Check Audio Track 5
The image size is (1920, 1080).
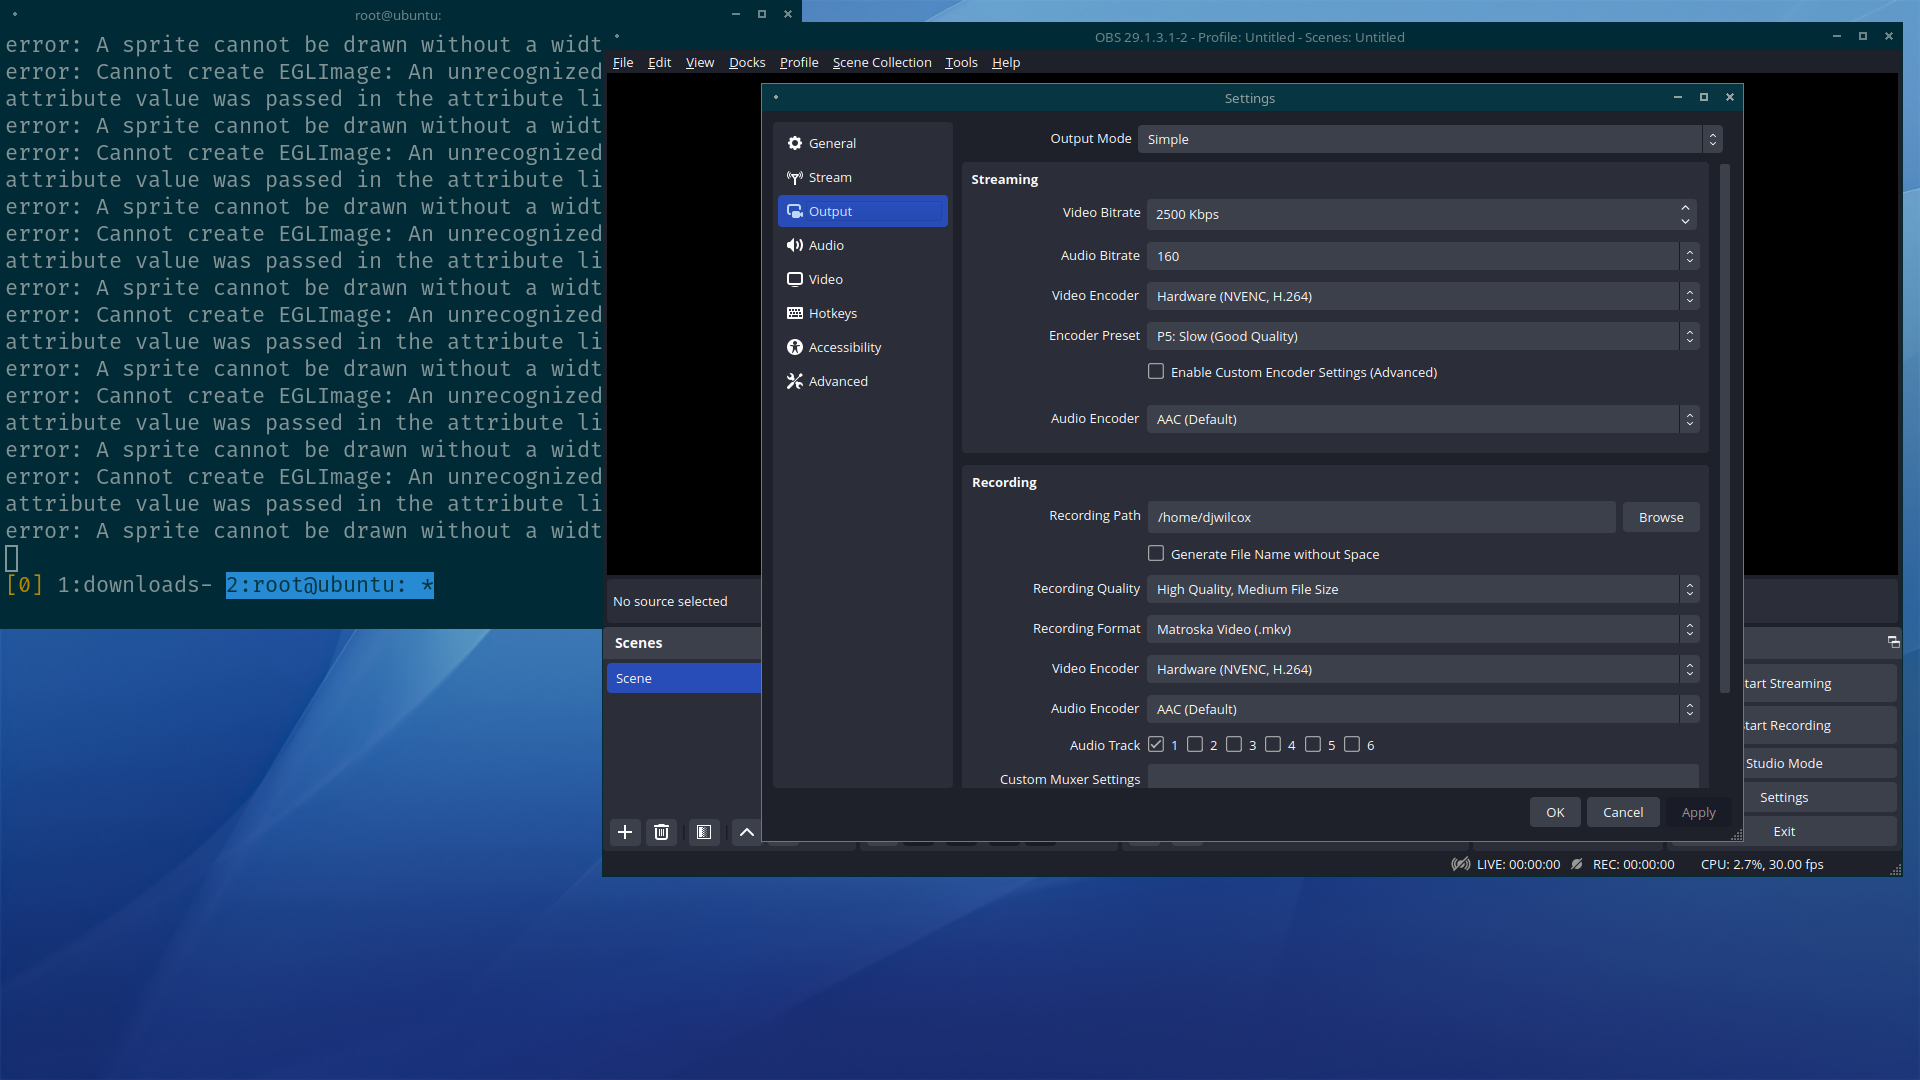click(x=1313, y=745)
